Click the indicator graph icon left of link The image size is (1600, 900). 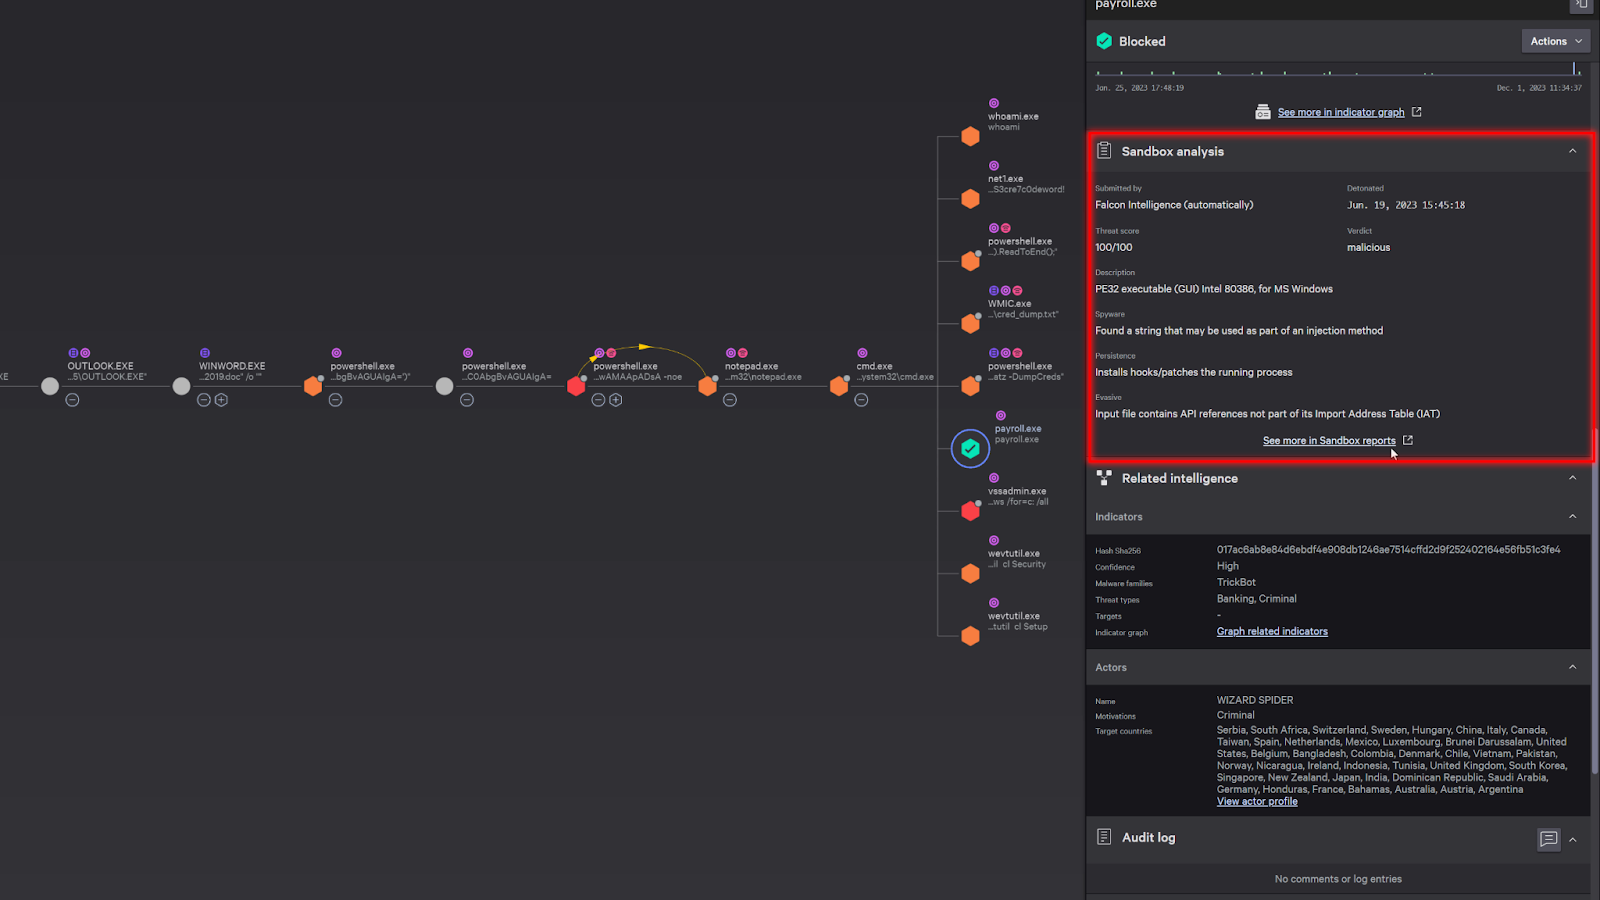pyautogui.click(x=1263, y=112)
